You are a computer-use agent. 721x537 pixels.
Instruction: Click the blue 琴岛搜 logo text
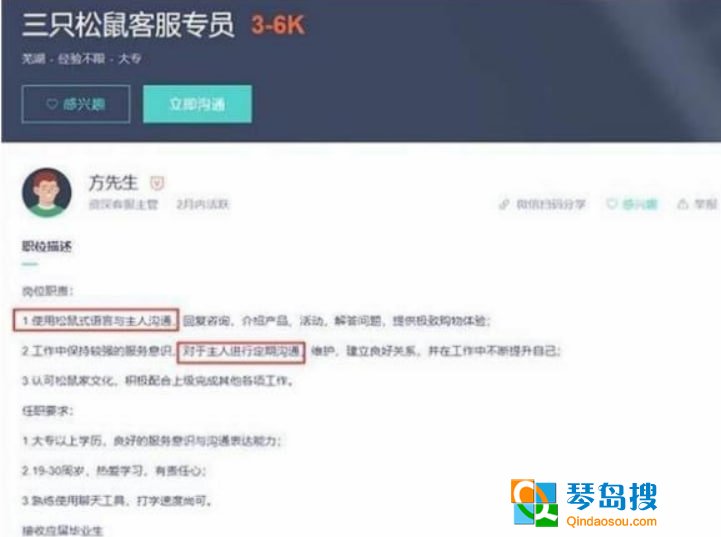[612, 496]
